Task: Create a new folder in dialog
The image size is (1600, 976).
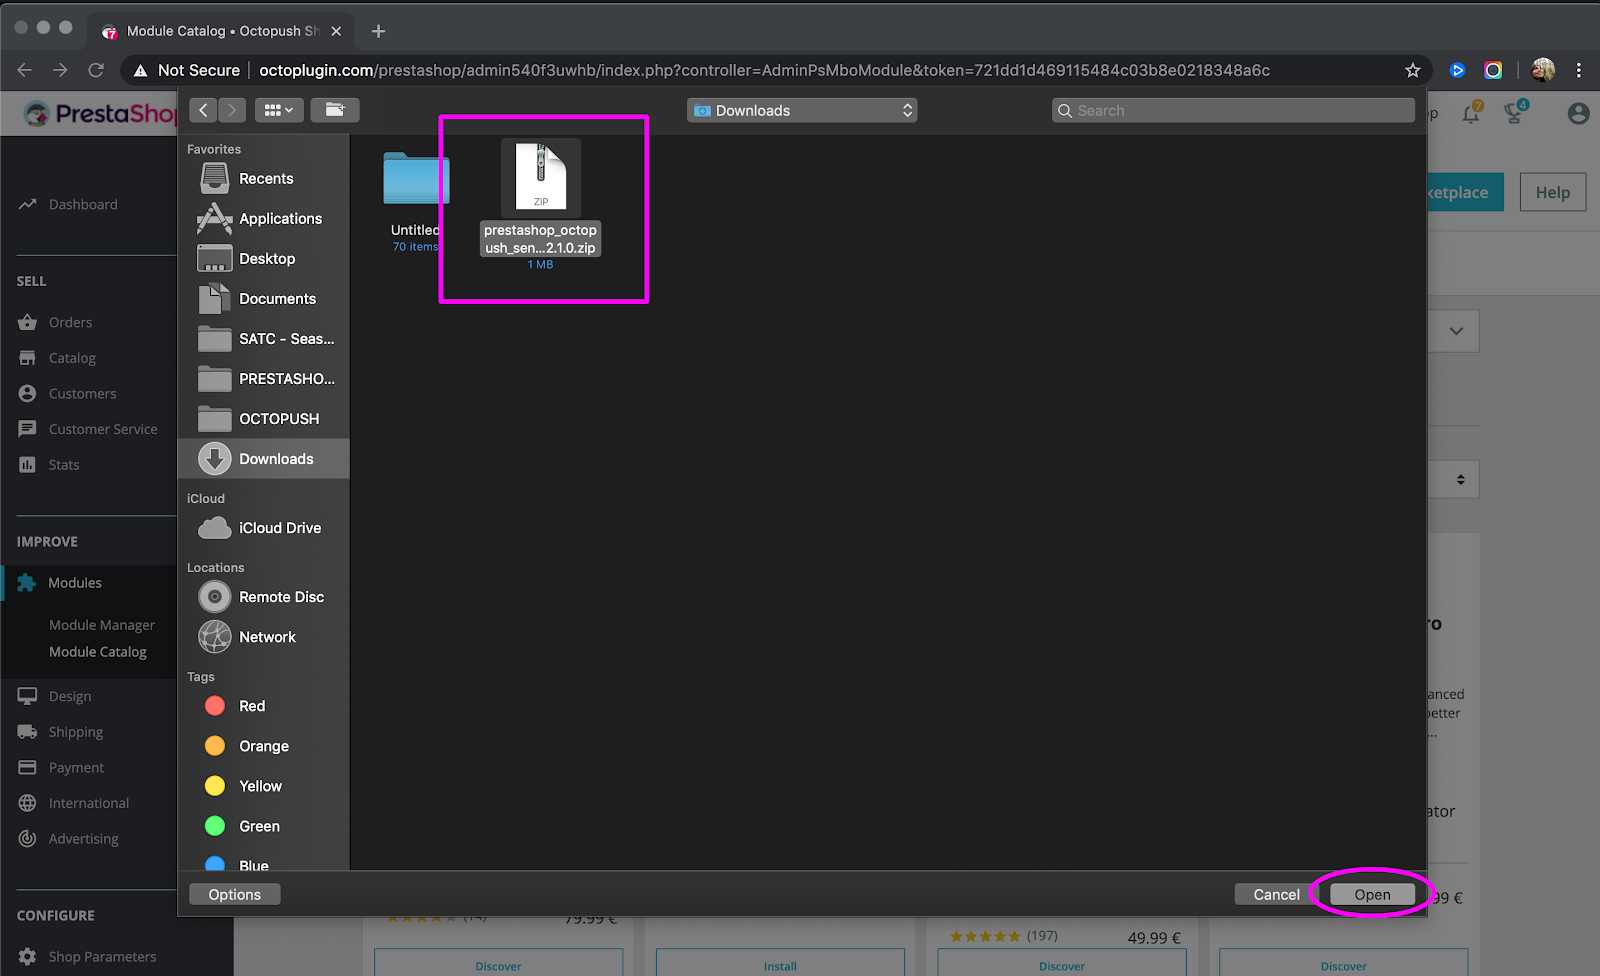Action: pos(335,110)
